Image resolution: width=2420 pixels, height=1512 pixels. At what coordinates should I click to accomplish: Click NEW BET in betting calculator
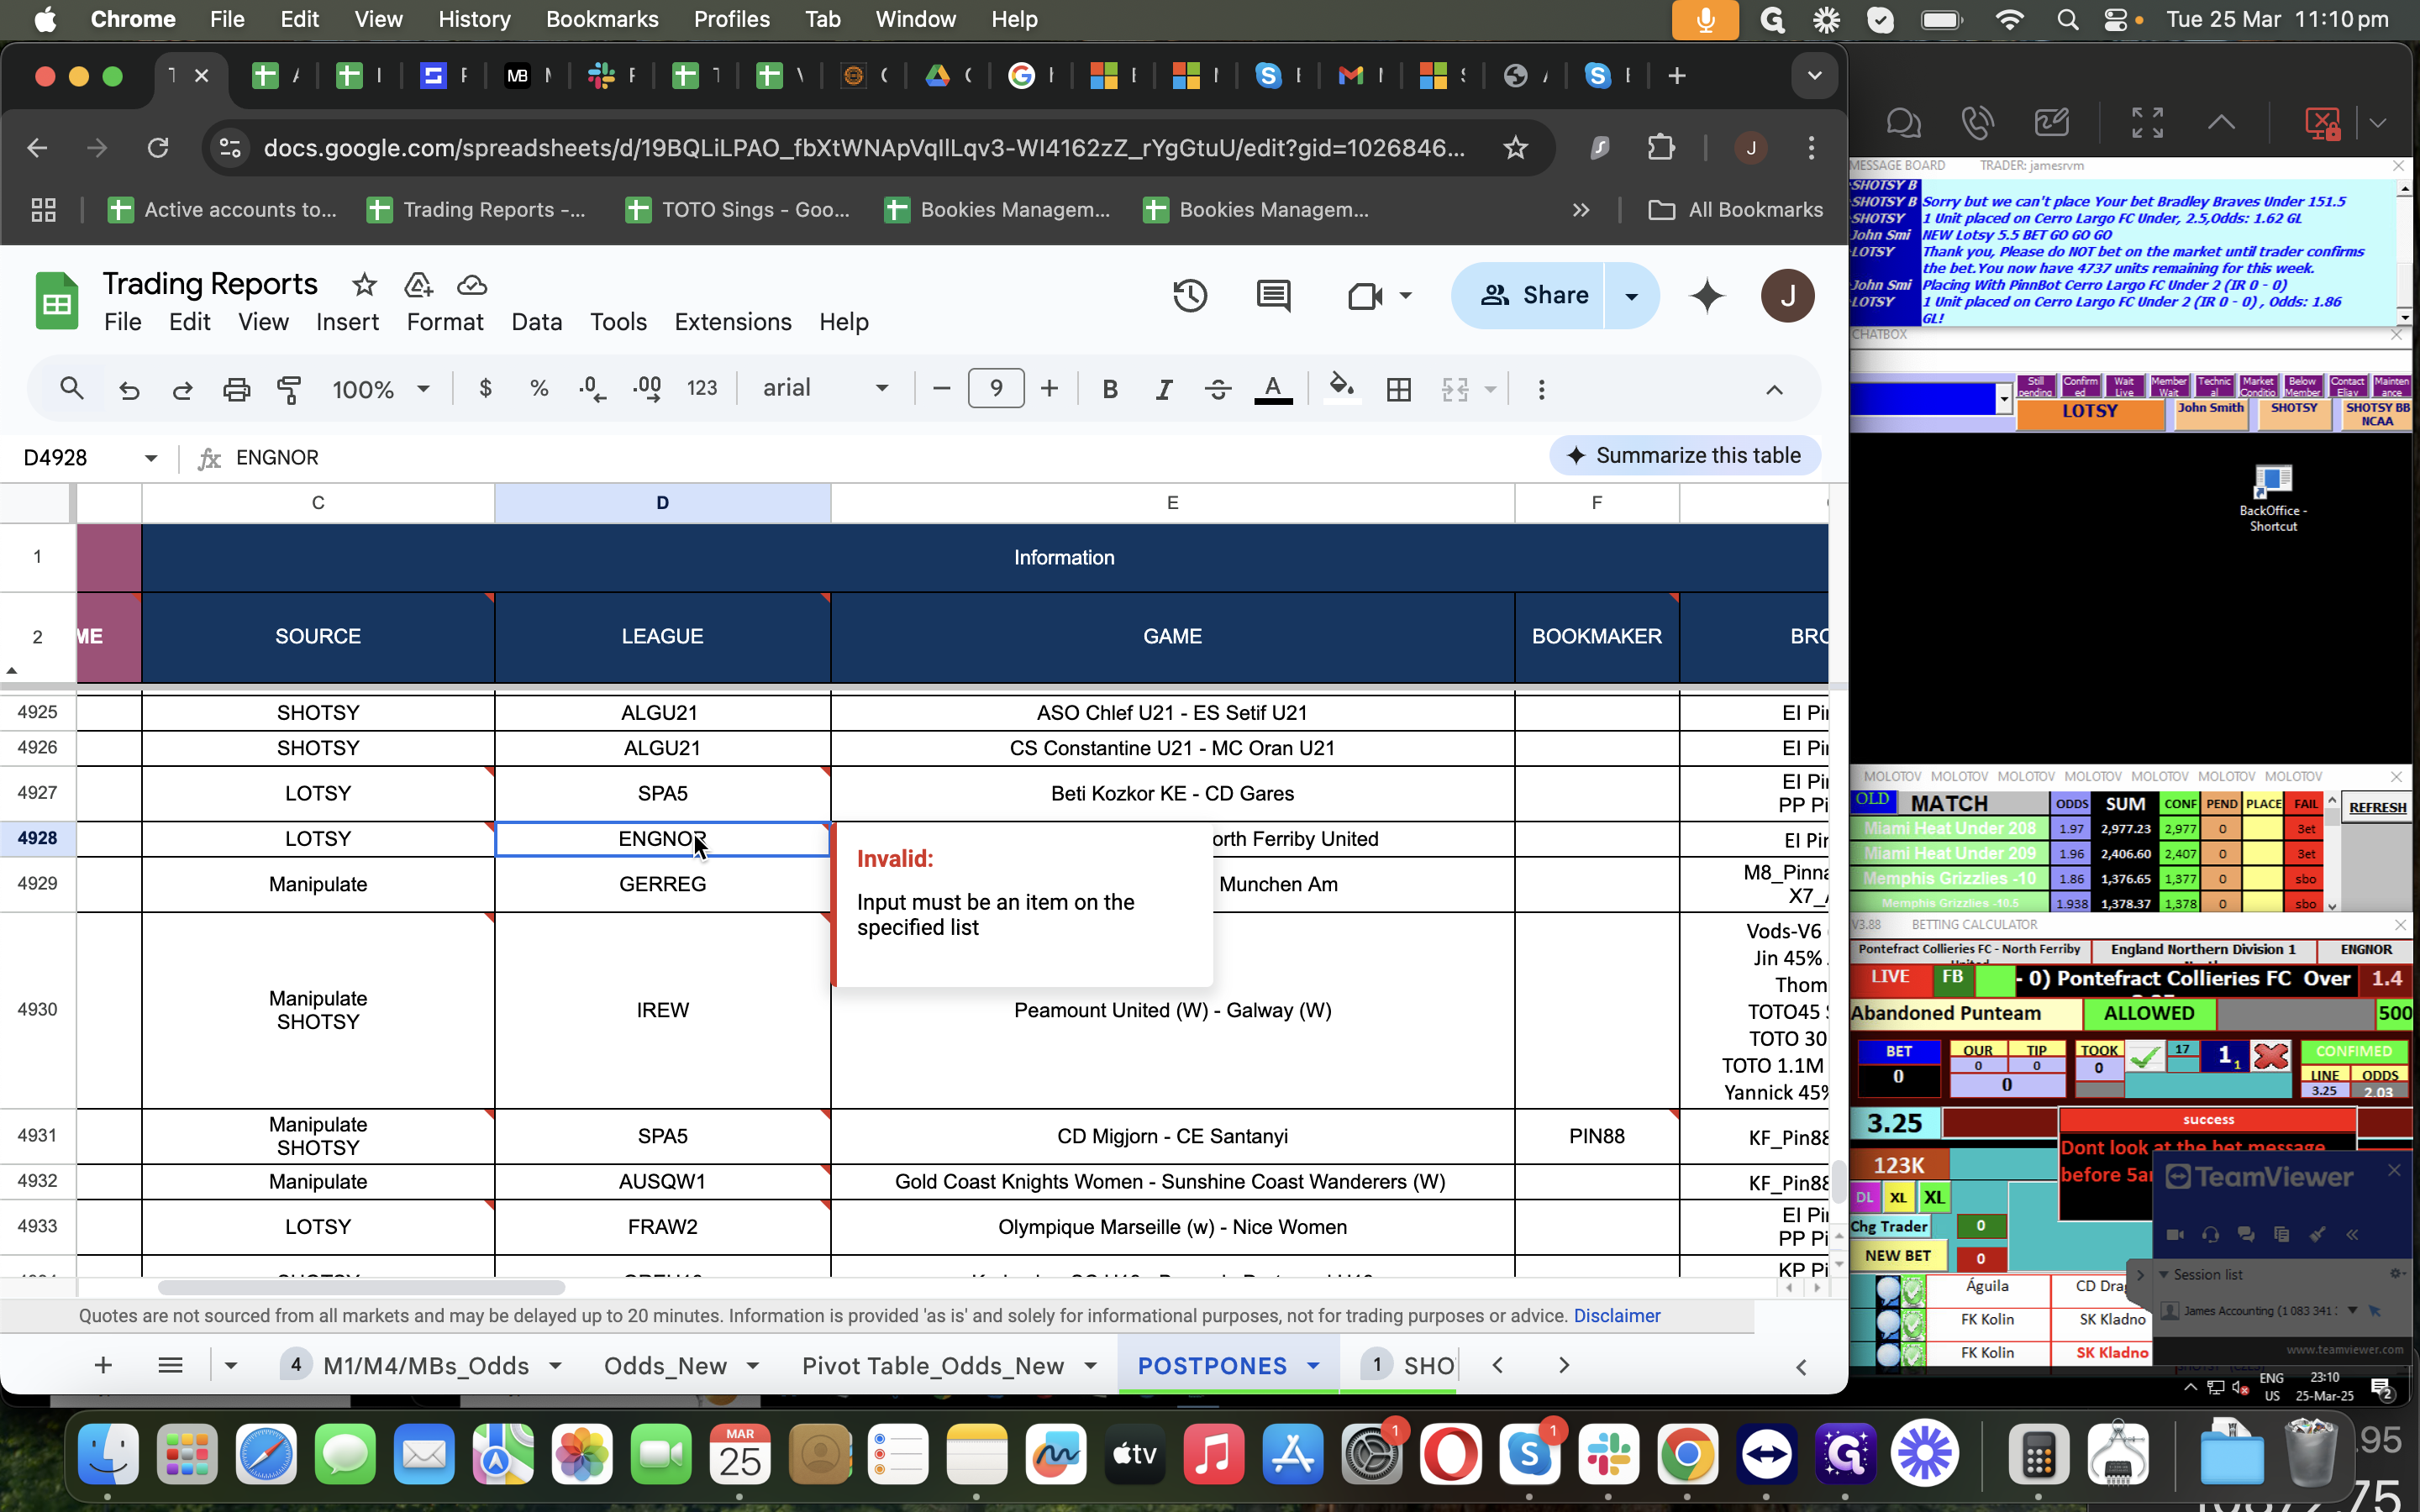(1897, 1255)
